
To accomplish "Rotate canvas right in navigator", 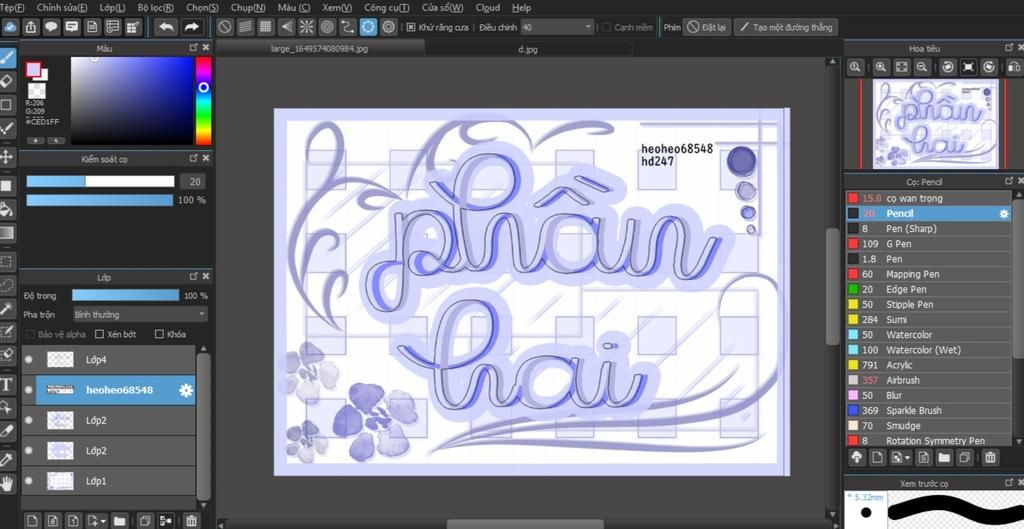I will pyautogui.click(x=989, y=67).
